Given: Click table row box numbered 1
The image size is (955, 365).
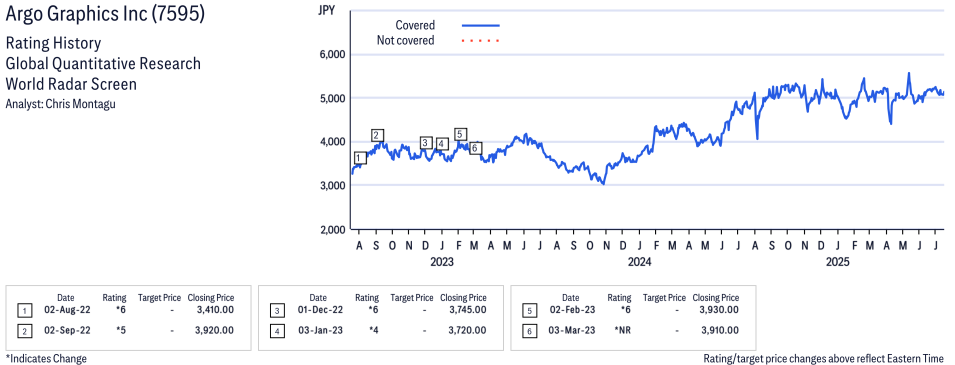Looking at the screenshot, I should (x=24, y=311).
